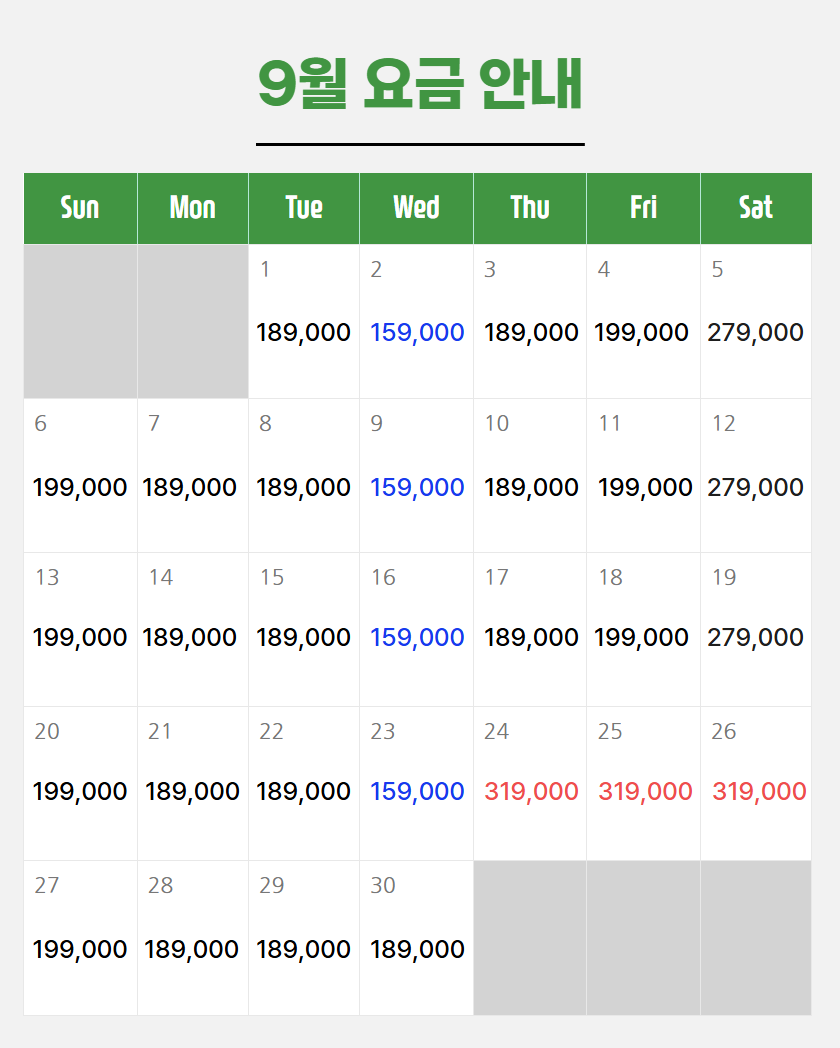Screen dimensions: 840x1048
Task: Click the blue 159,000 price on September 2
Action: (417, 332)
